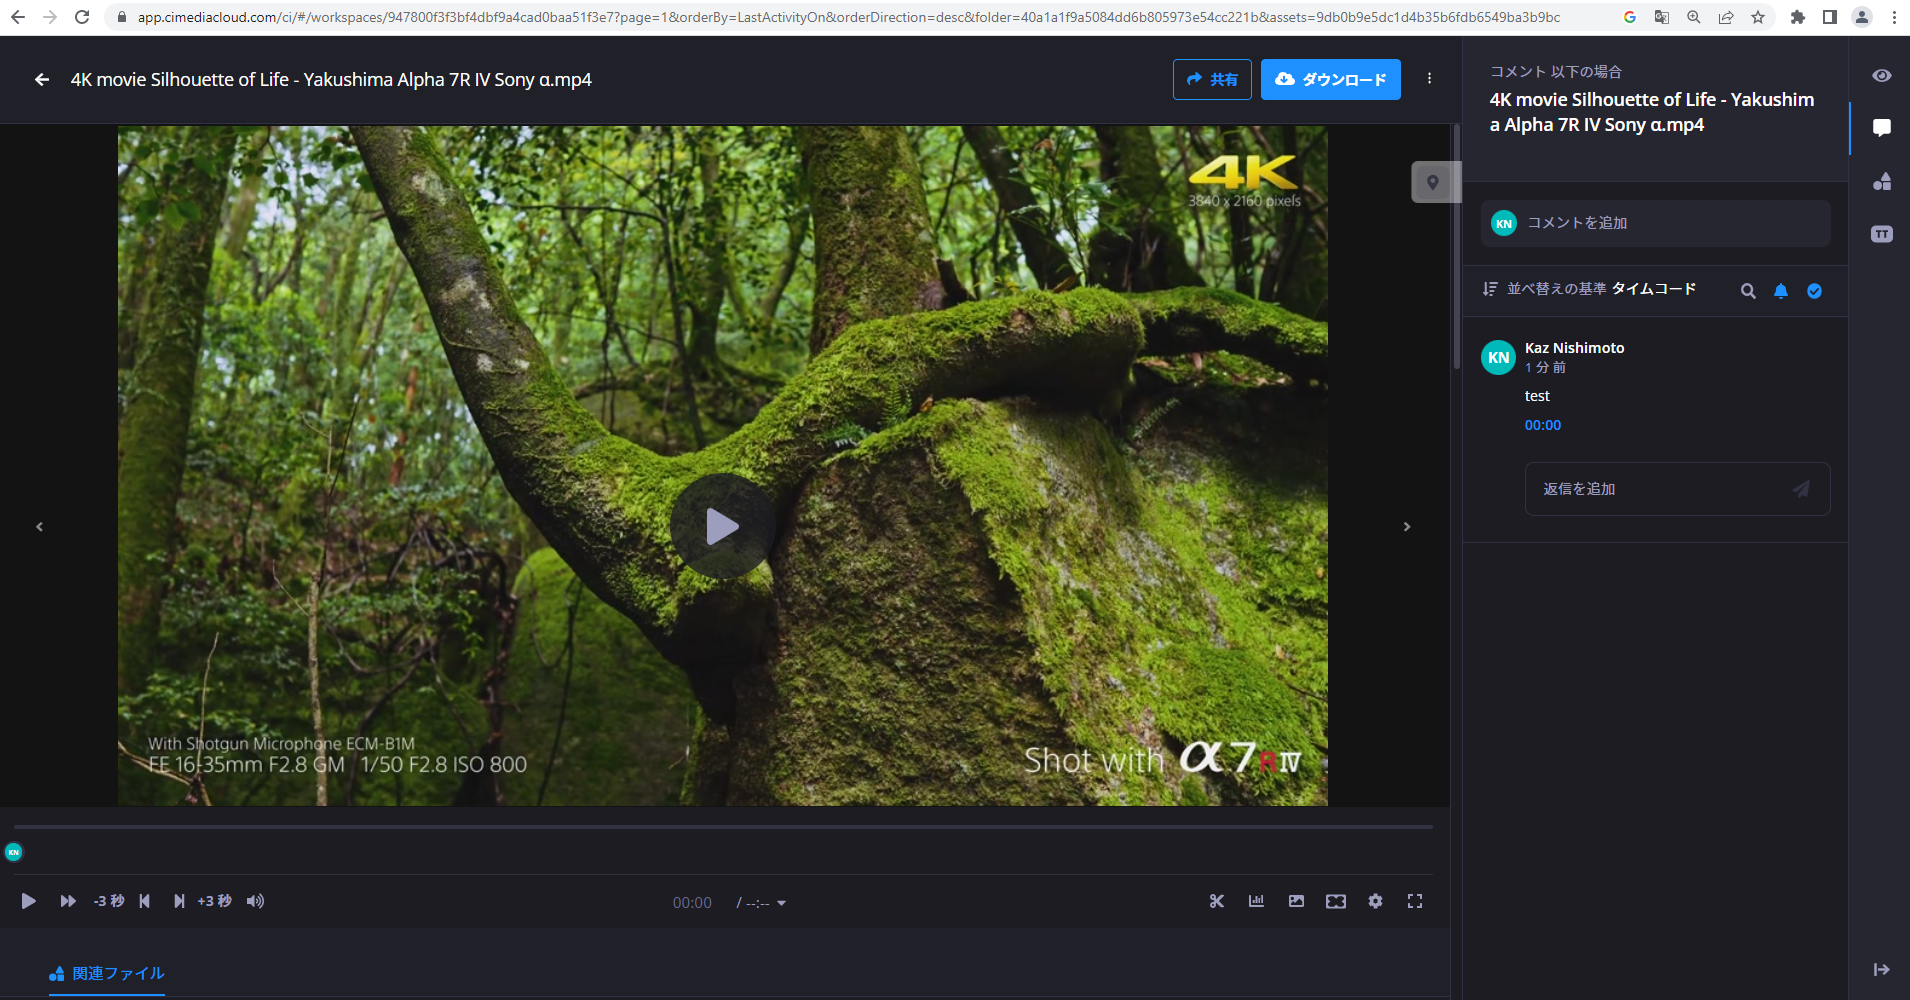Image resolution: width=1910 pixels, height=1000 pixels.
Task: Go to the previous asset with the left chevron
Action: [40, 526]
